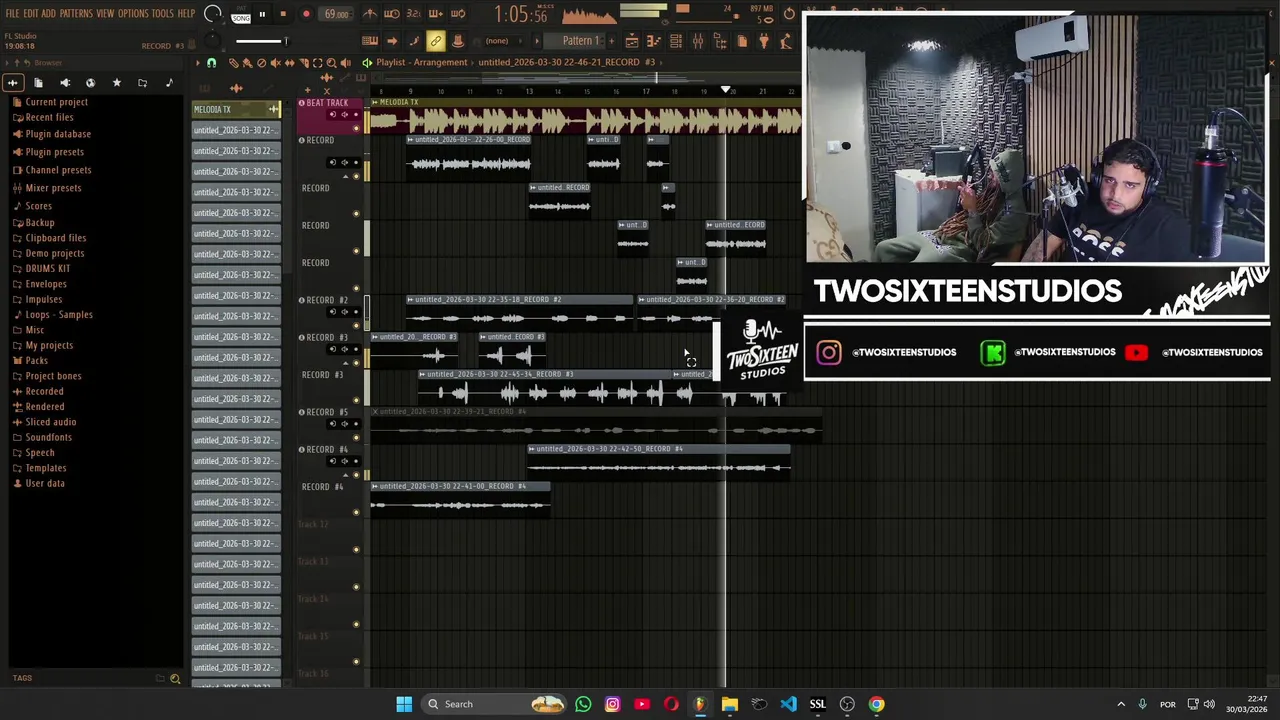1280x720 pixels.
Task: Toggle playlist magnet snap icon
Action: [x=211, y=63]
